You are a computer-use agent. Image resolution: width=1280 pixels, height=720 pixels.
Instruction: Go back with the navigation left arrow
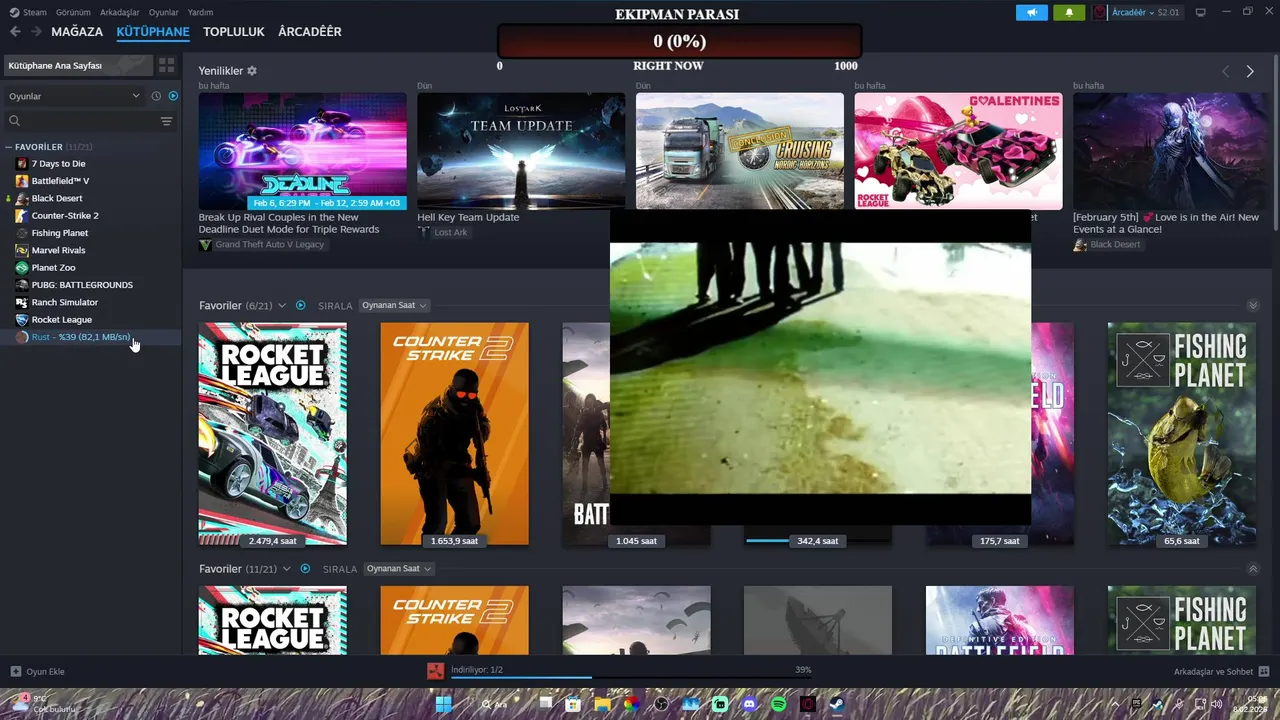coord(15,32)
